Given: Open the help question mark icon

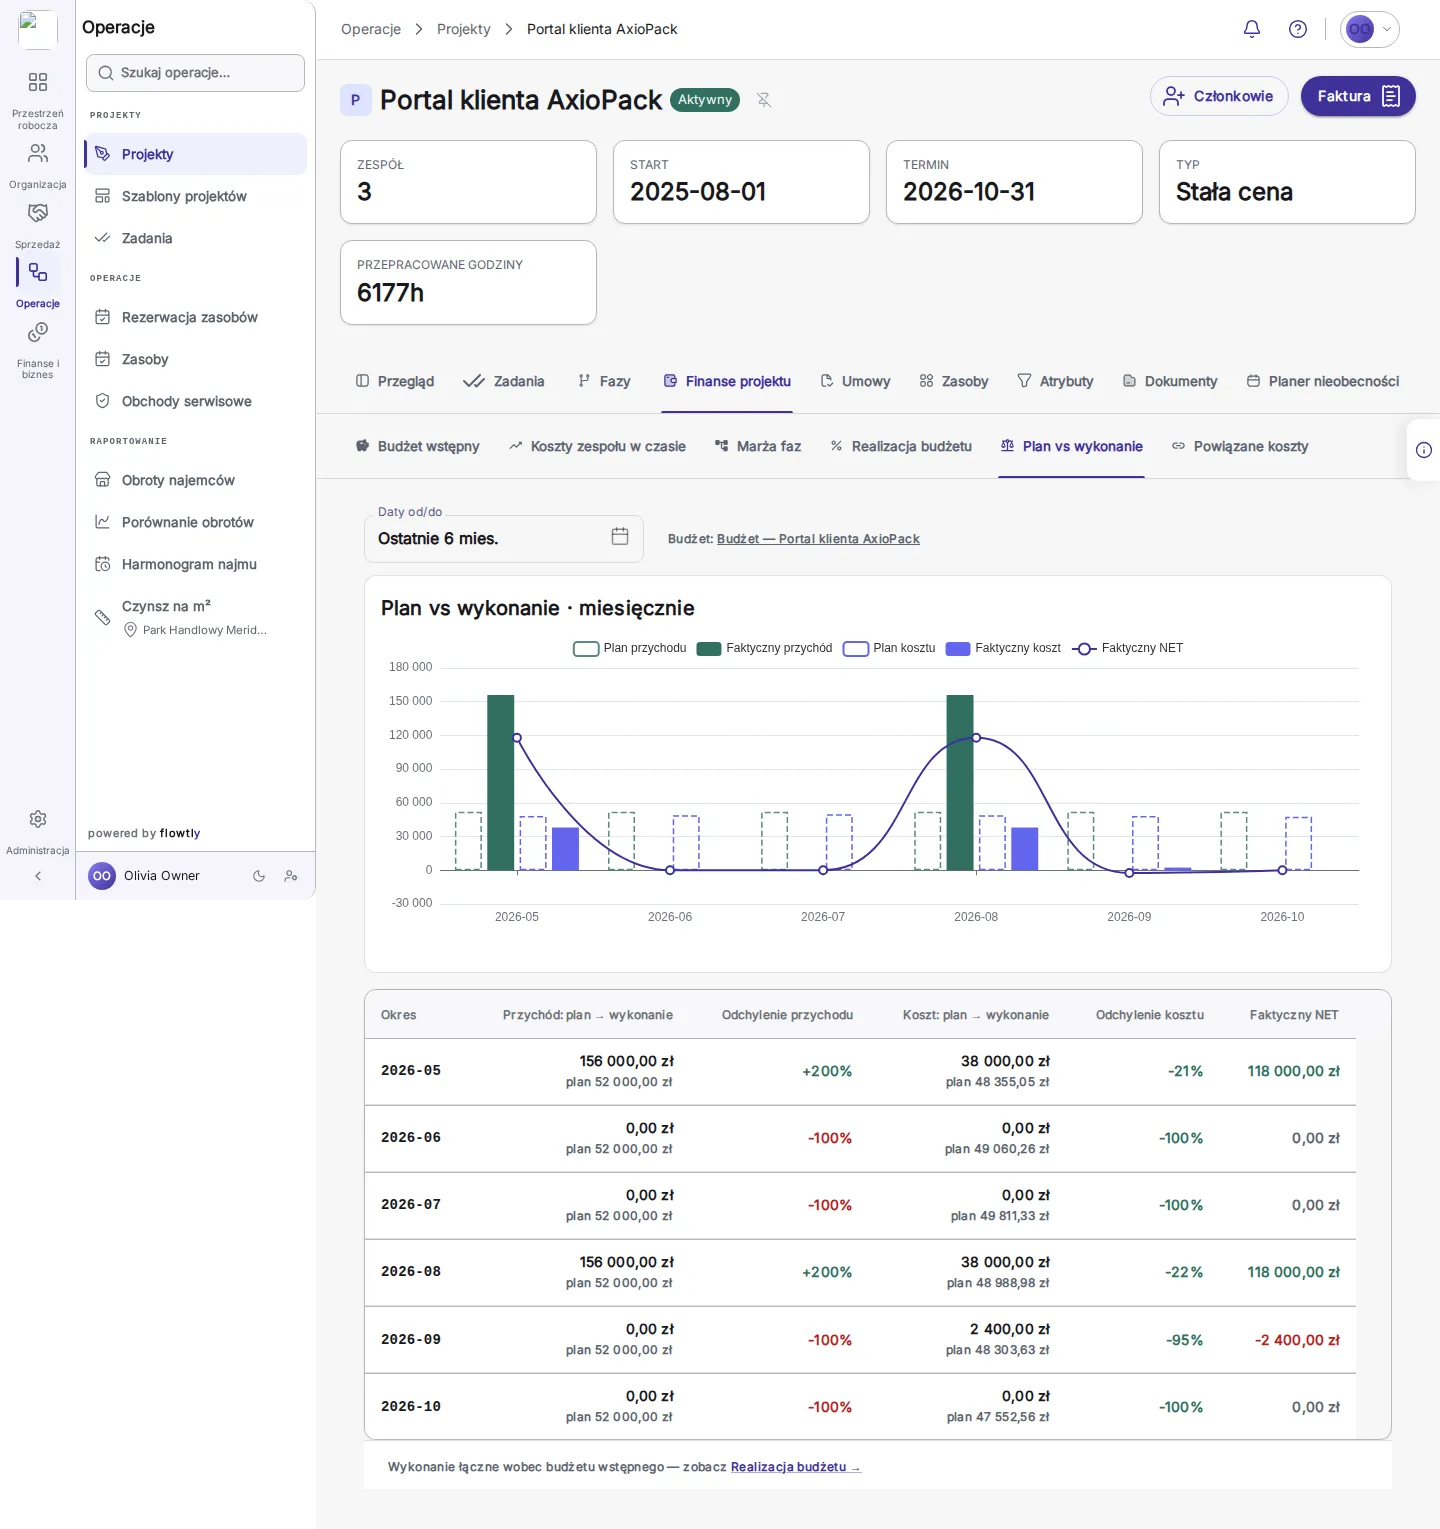Looking at the screenshot, I should tap(1298, 29).
